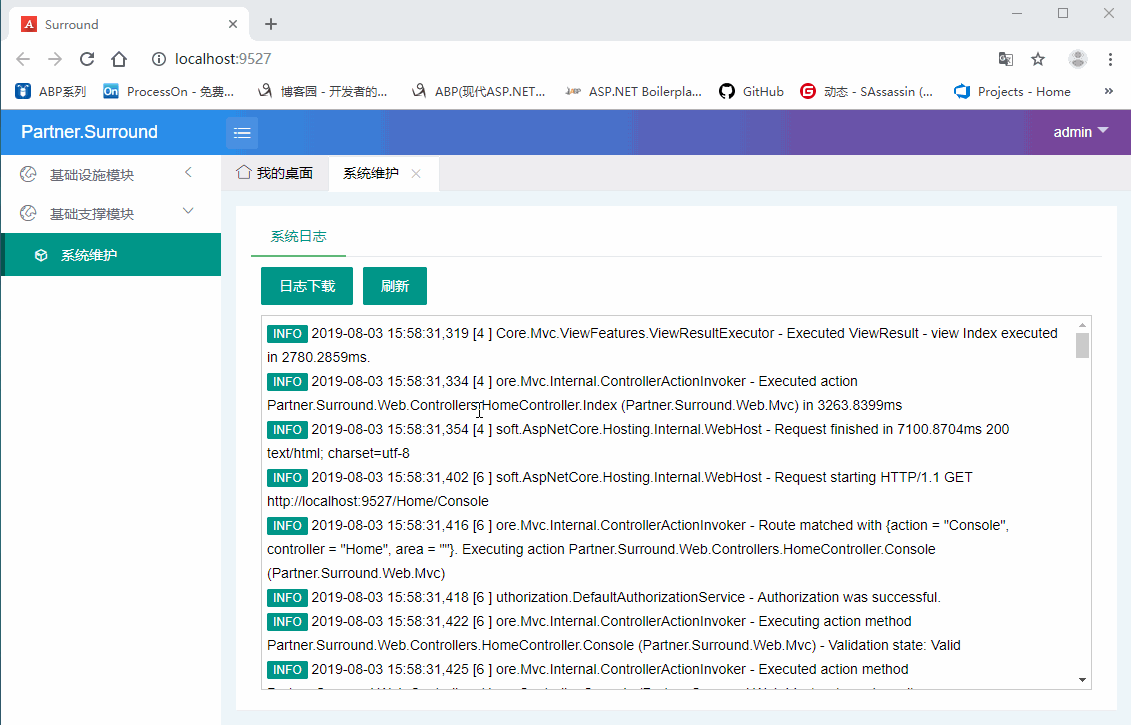
Task: Click the 基础设施模块 module icon
Action: [28, 174]
